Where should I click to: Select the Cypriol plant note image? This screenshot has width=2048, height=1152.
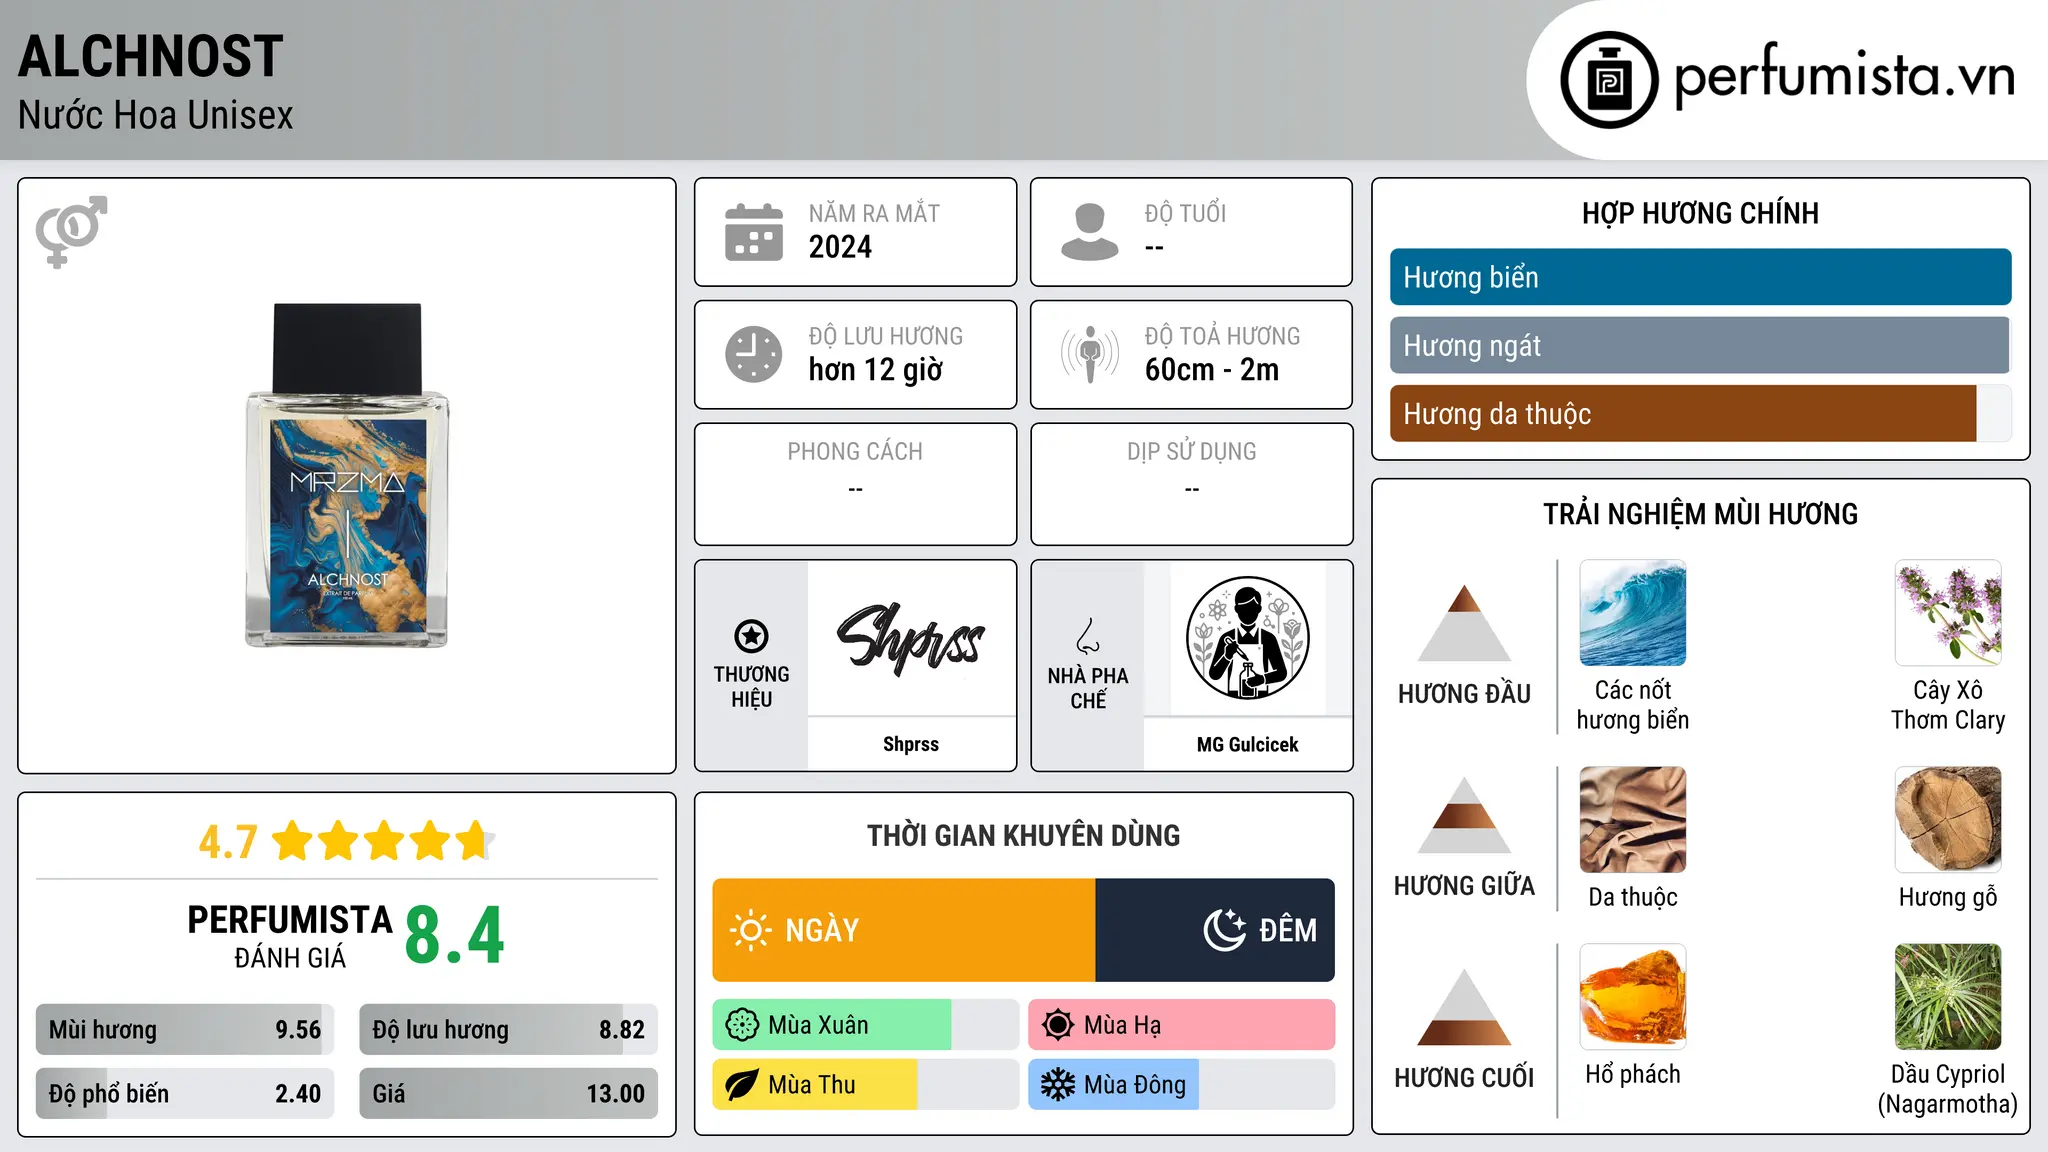[x=1948, y=997]
